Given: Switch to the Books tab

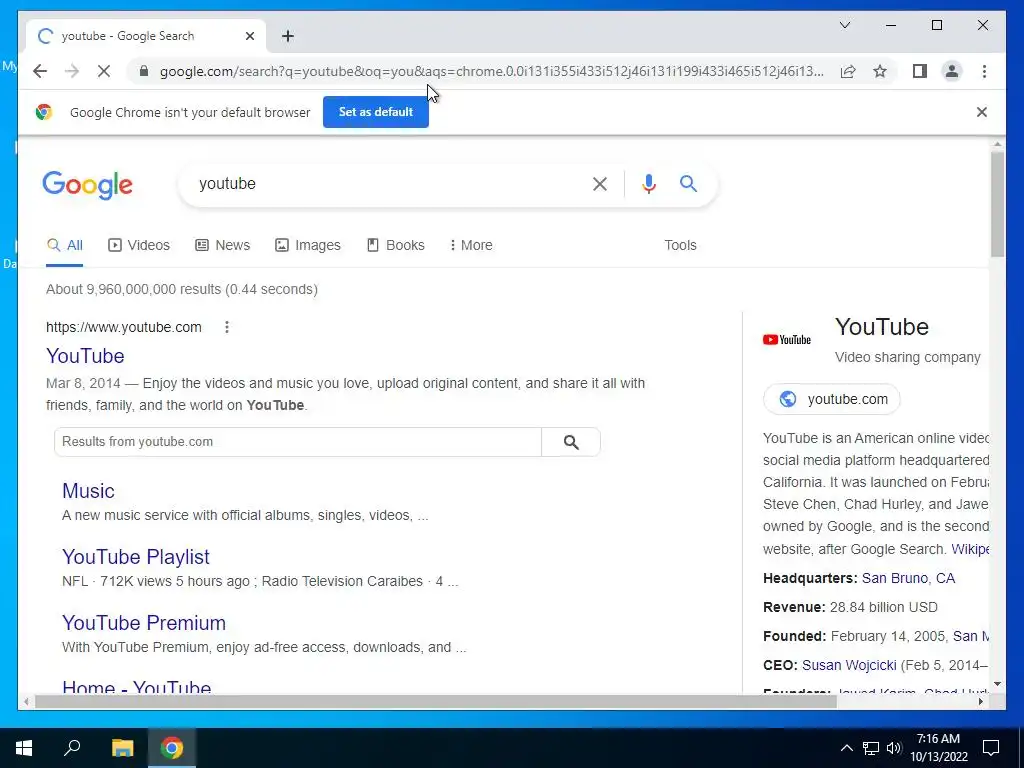Looking at the screenshot, I should coord(395,246).
